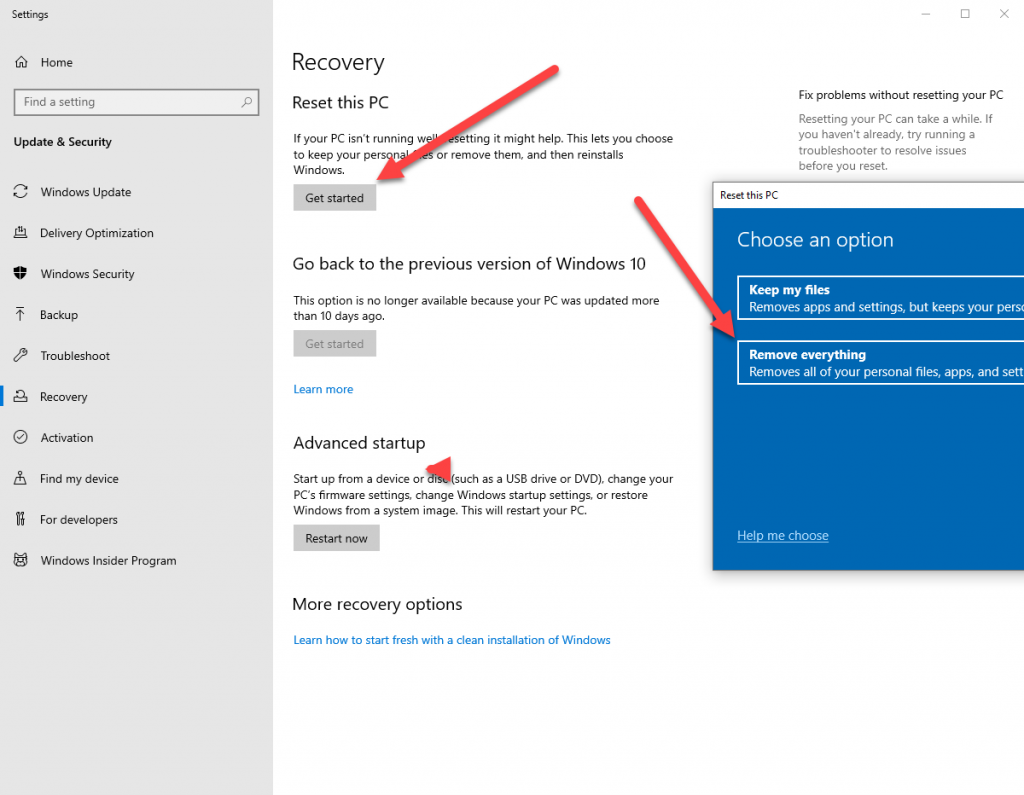Click the Delivery Optimization icon

point(21,233)
